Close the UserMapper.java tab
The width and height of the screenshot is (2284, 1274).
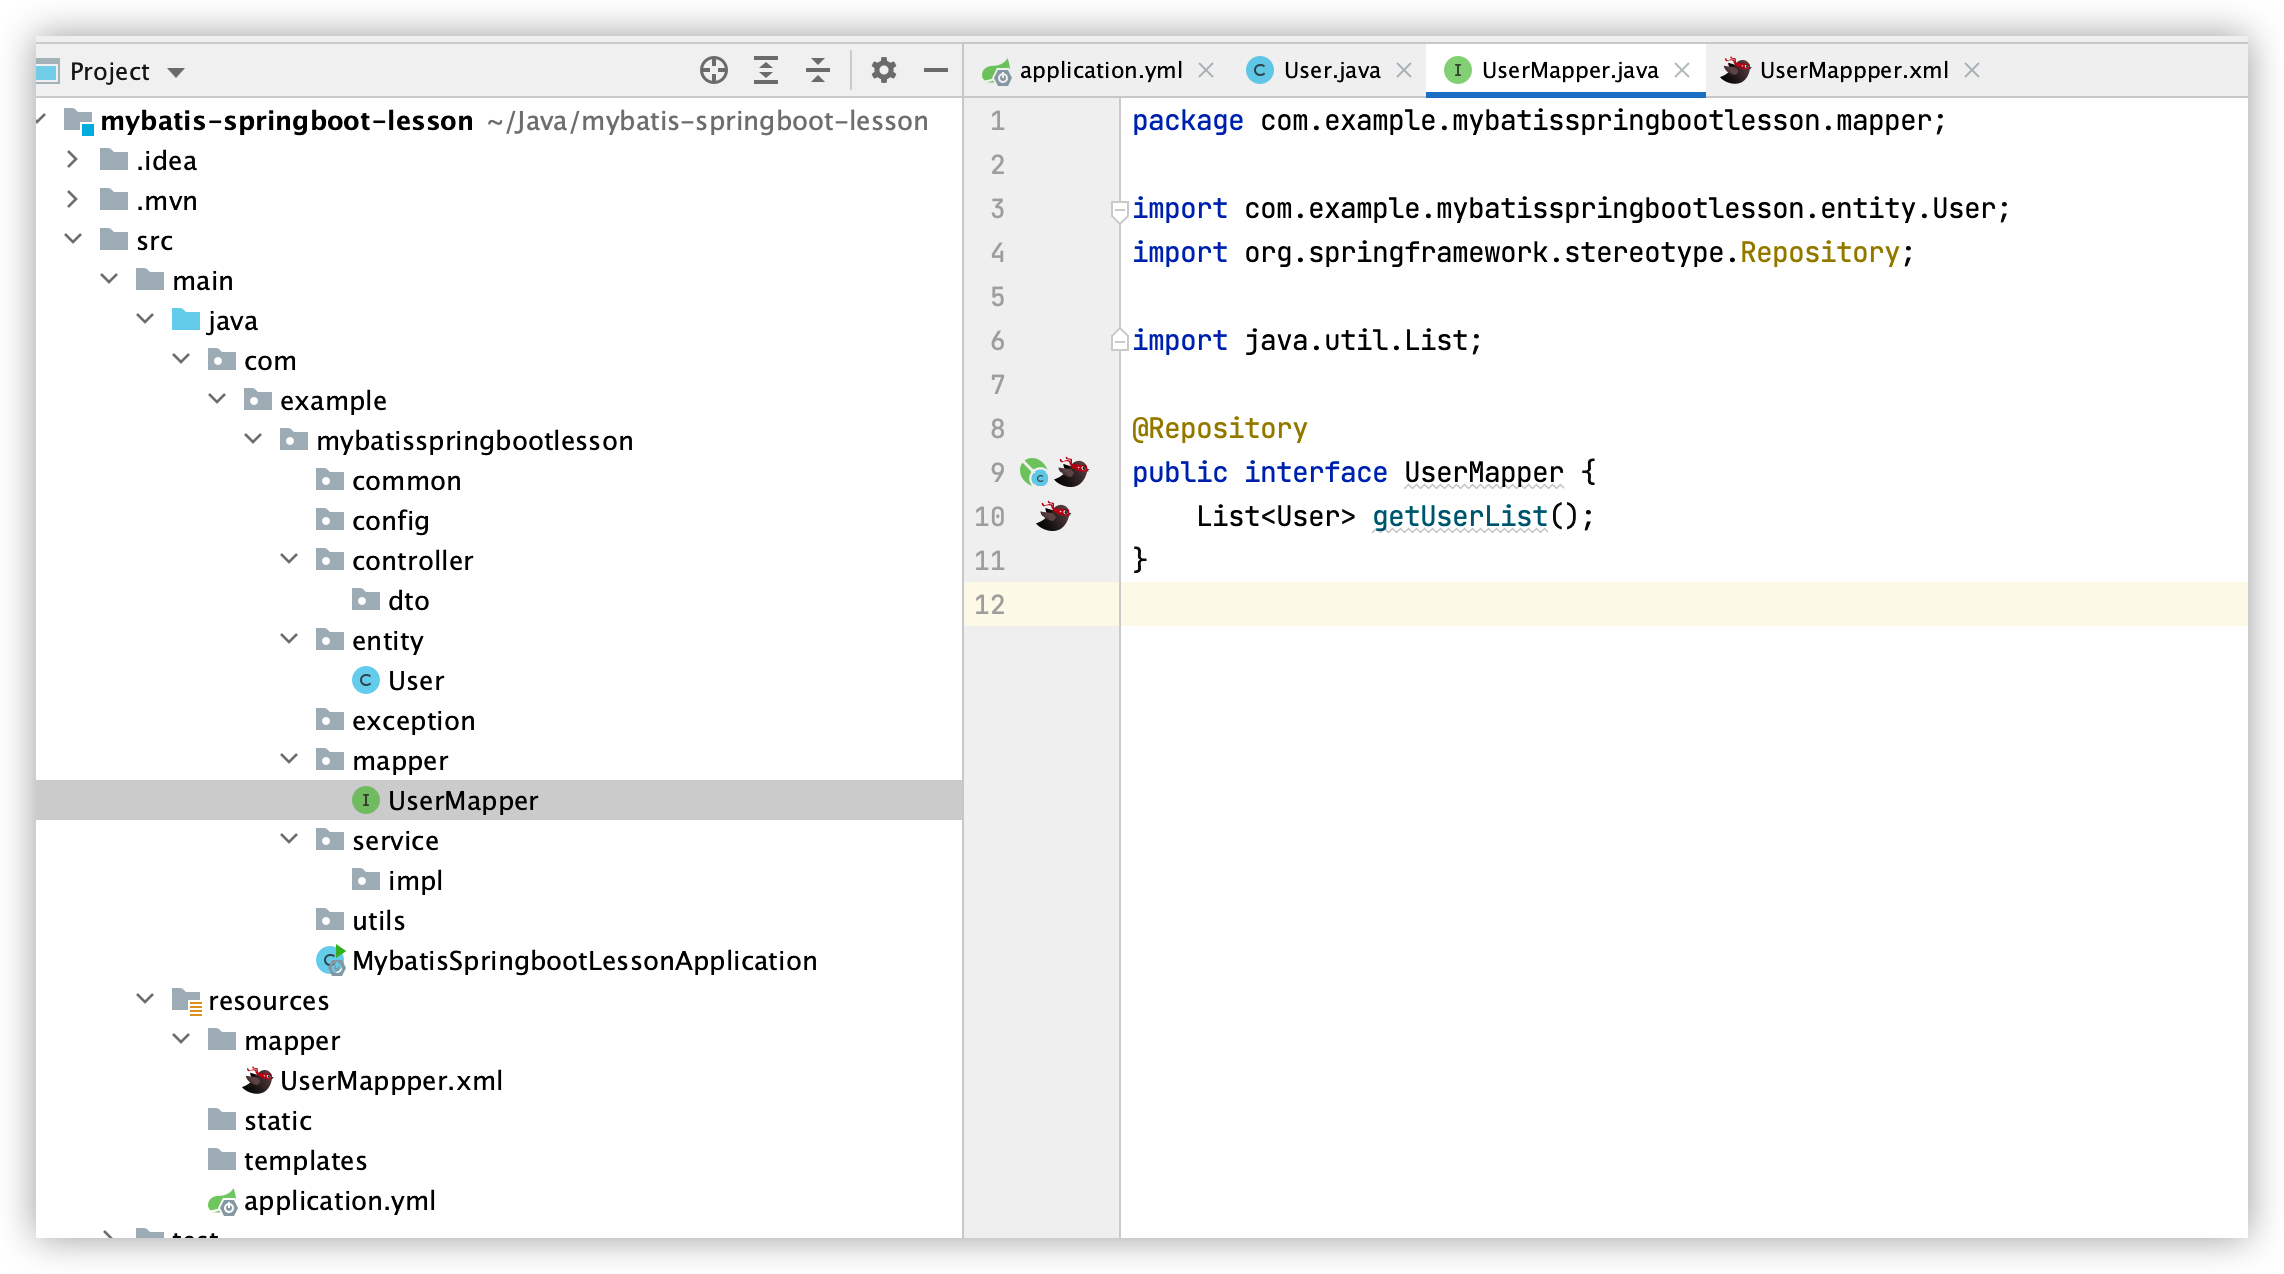pos(1682,70)
